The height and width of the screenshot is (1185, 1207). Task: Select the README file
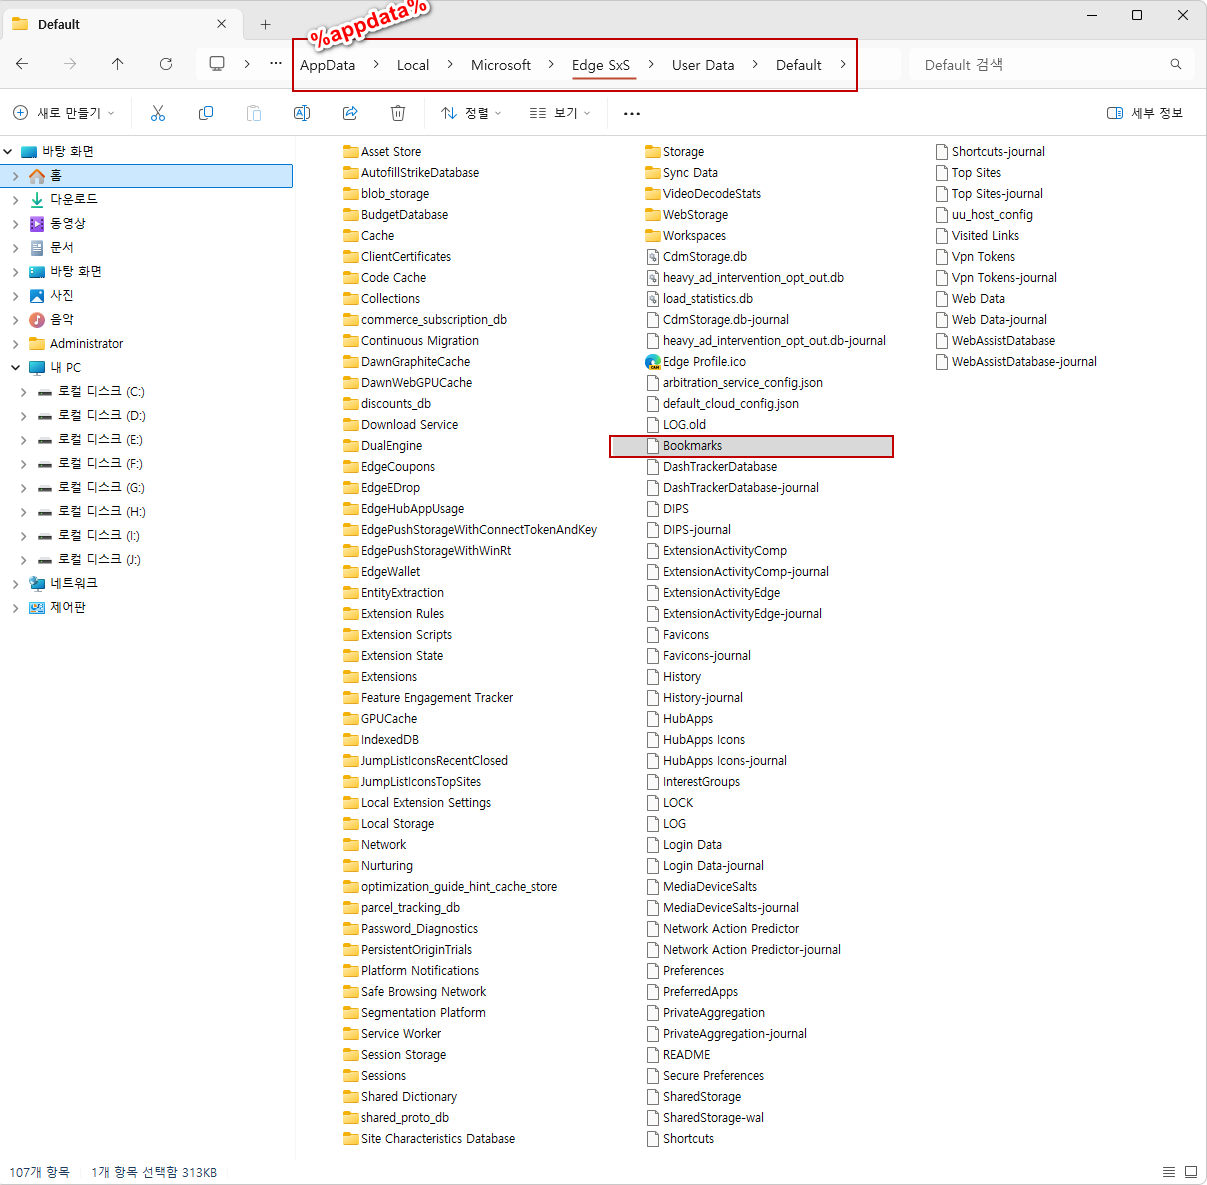point(678,1055)
